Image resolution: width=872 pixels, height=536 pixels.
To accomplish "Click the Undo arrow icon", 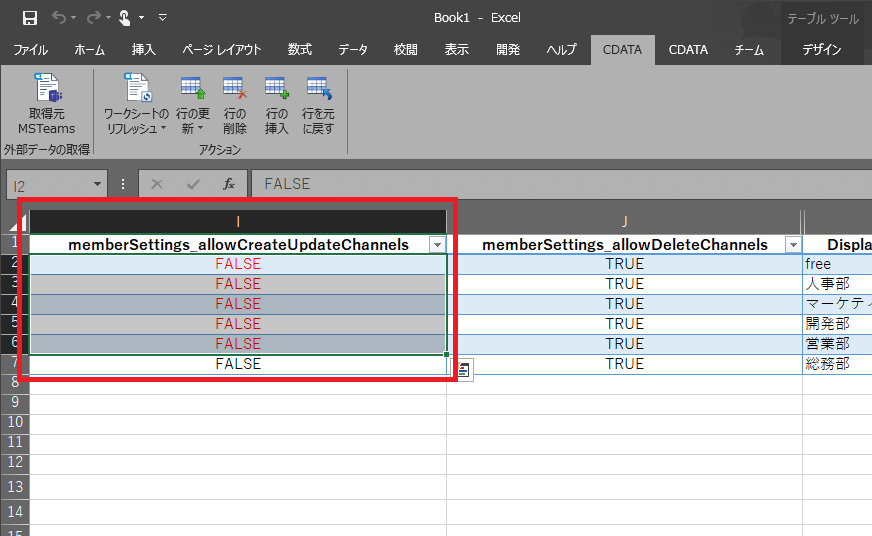I will click(x=58, y=17).
